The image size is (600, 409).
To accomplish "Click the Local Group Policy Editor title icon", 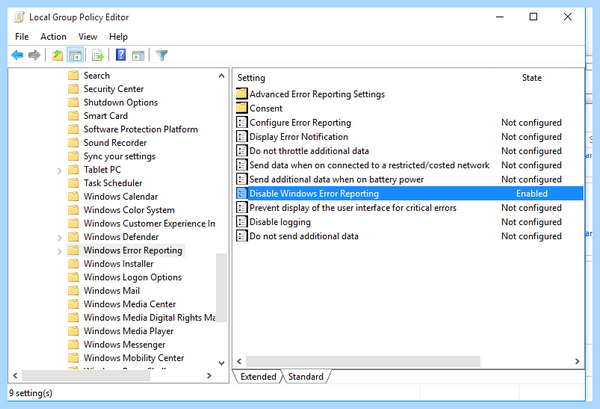I will point(20,17).
